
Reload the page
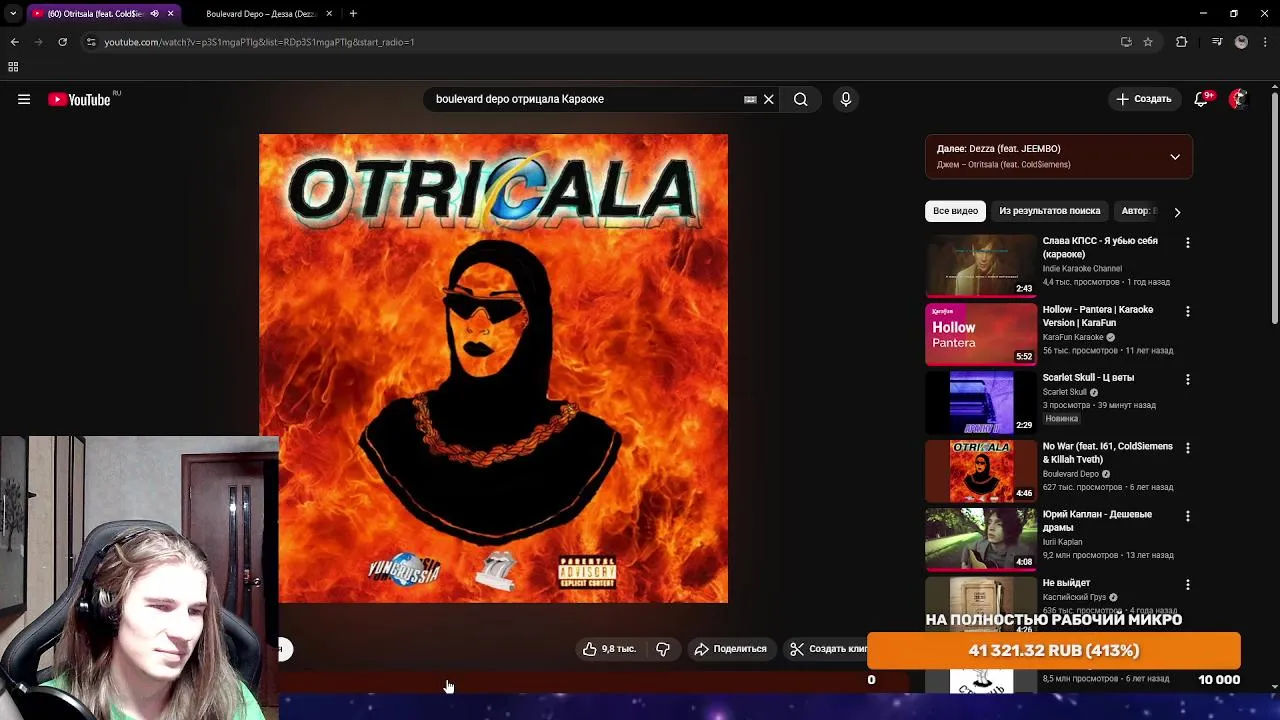click(x=62, y=42)
